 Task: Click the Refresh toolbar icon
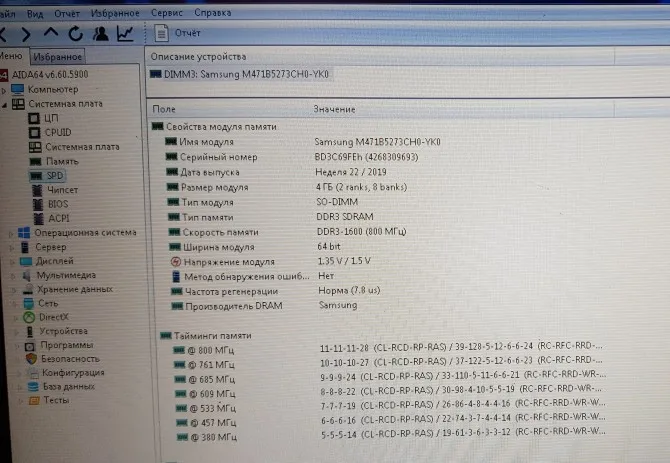point(76,33)
